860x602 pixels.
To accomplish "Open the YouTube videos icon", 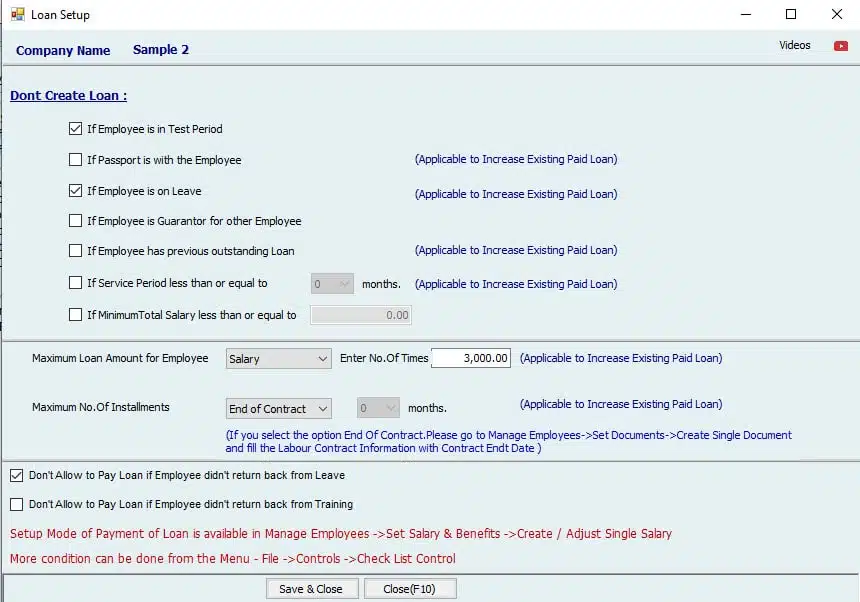I will (x=840, y=46).
